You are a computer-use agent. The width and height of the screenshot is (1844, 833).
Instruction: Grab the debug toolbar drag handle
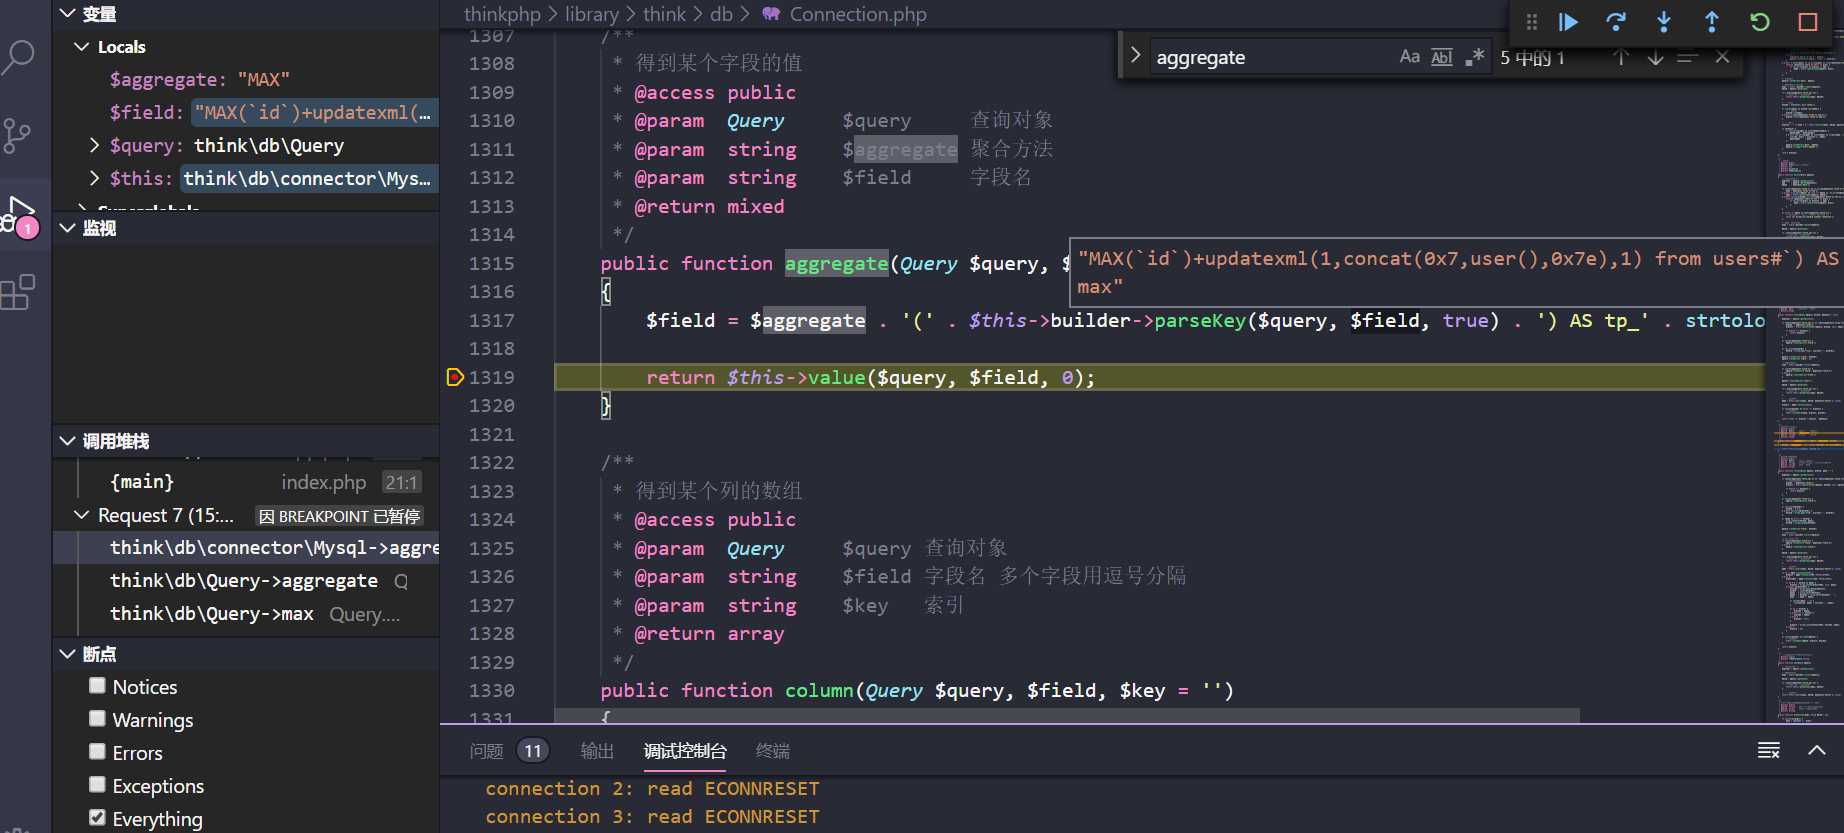point(1531,22)
